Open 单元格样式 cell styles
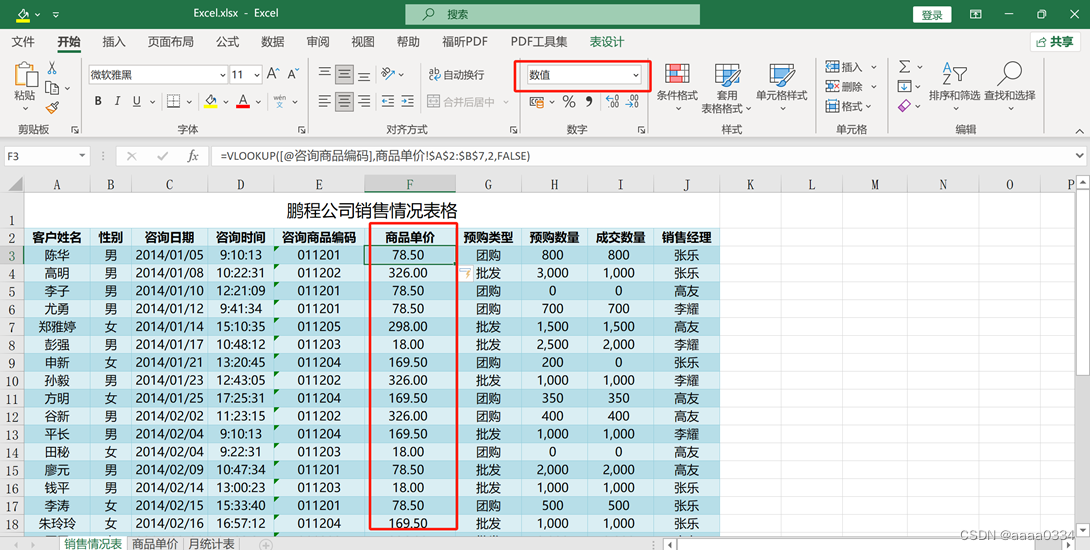This screenshot has width=1090, height=550. pyautogui.click(x=781, y=88)
